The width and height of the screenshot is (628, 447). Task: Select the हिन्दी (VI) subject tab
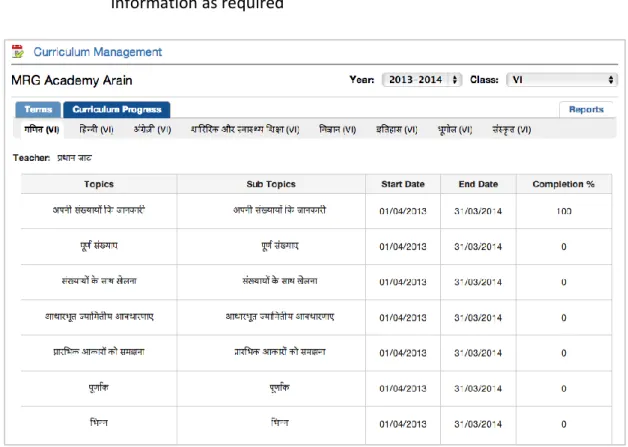(96, 130)
